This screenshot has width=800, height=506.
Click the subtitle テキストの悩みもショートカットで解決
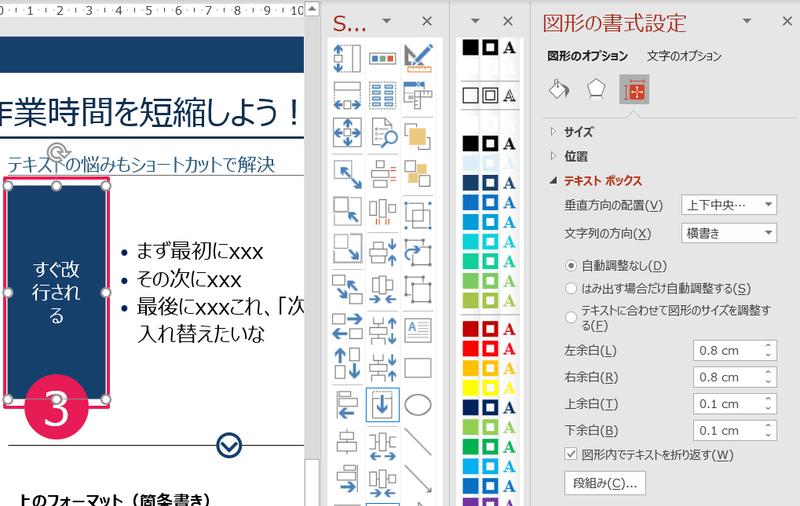pyautogui.click(x=141, y=165)
